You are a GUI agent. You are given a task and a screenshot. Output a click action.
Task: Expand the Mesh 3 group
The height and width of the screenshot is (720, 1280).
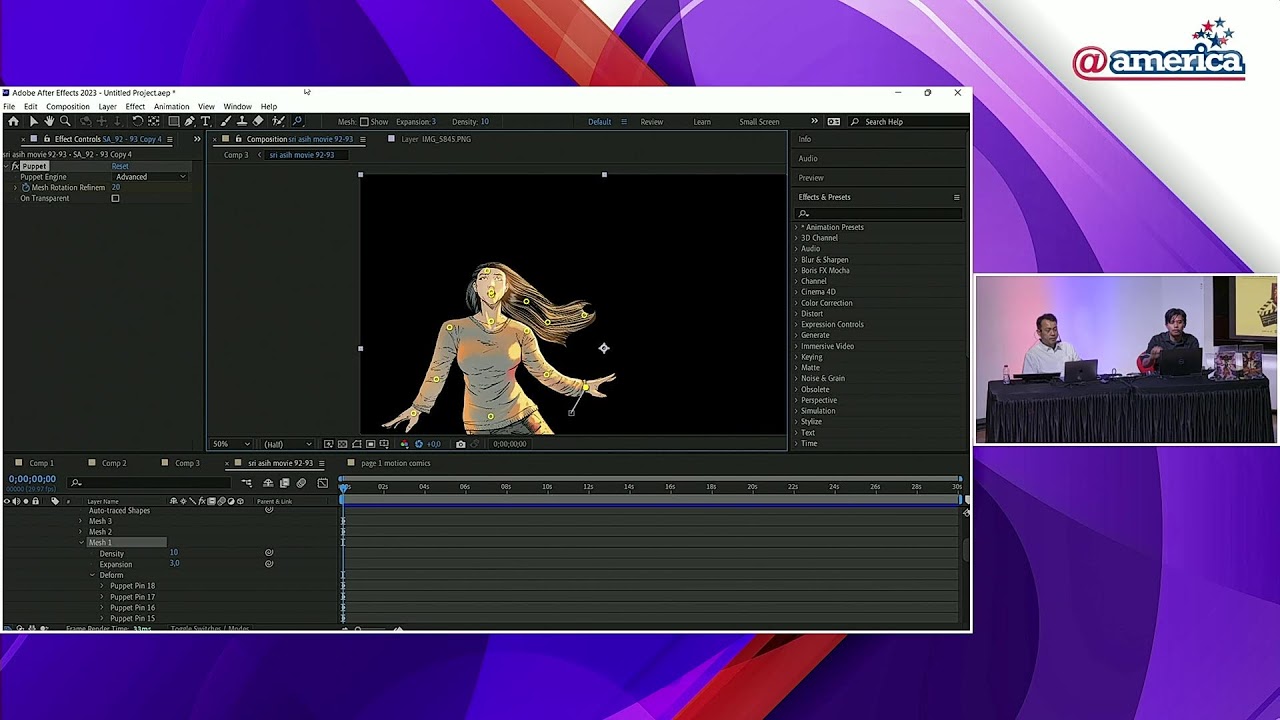81,521
